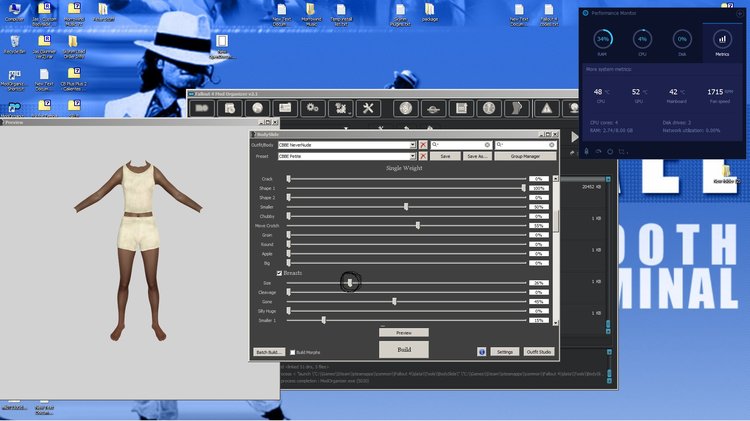This screenshot has height=421, width=750.
Task: Click the archive install icon in Mod Organizer toolbar
Action: pyautogui.click(x=230, y=109)
